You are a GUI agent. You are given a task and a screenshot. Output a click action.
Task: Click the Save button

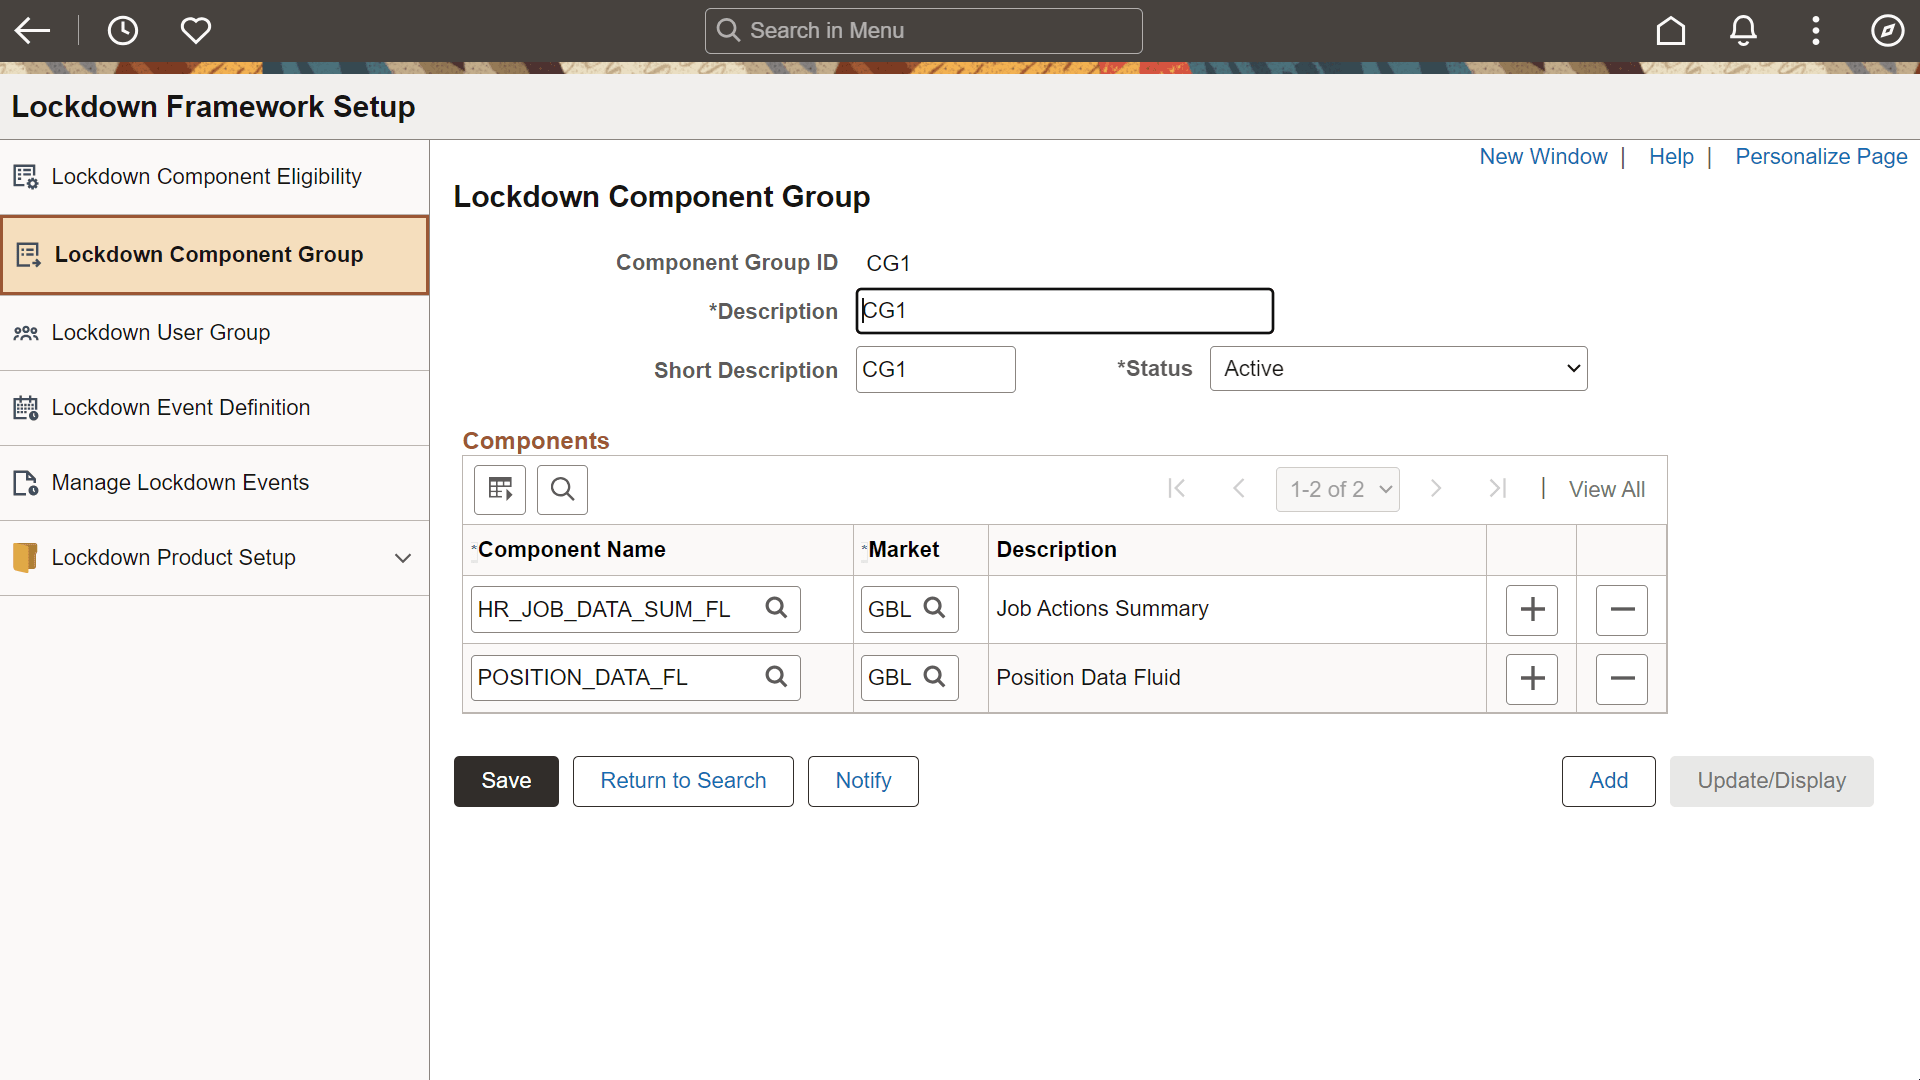coord(506,781)
